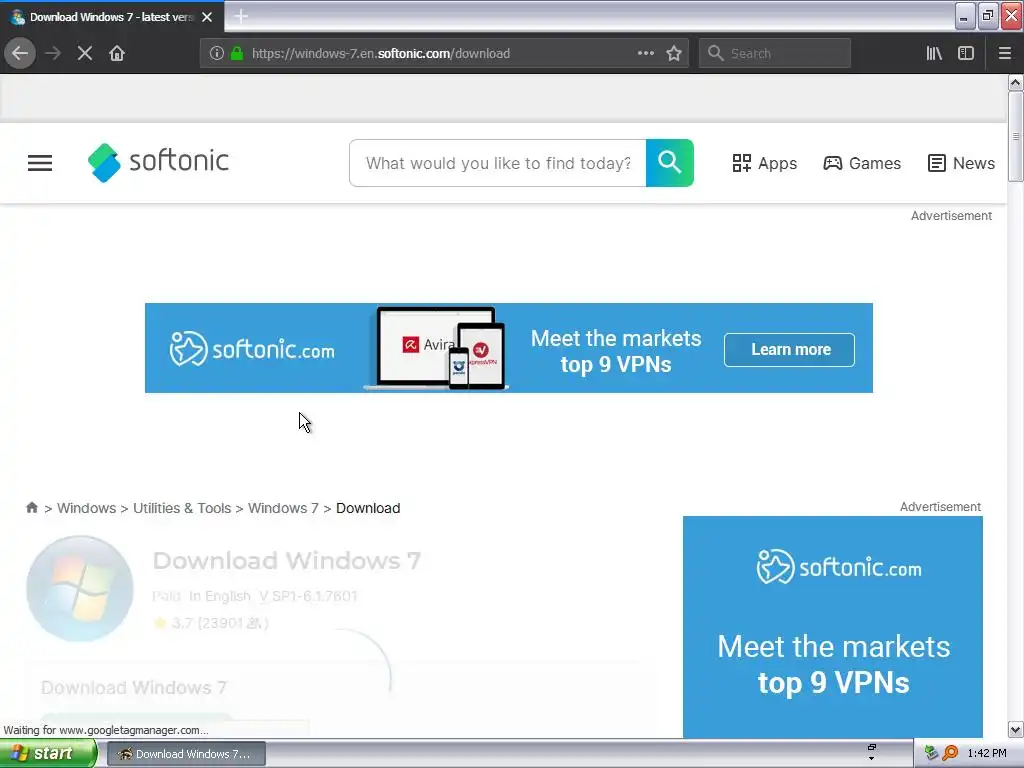Stop loading the page with X button
This screenshot has width=1024, height=768.
point(85,53)
